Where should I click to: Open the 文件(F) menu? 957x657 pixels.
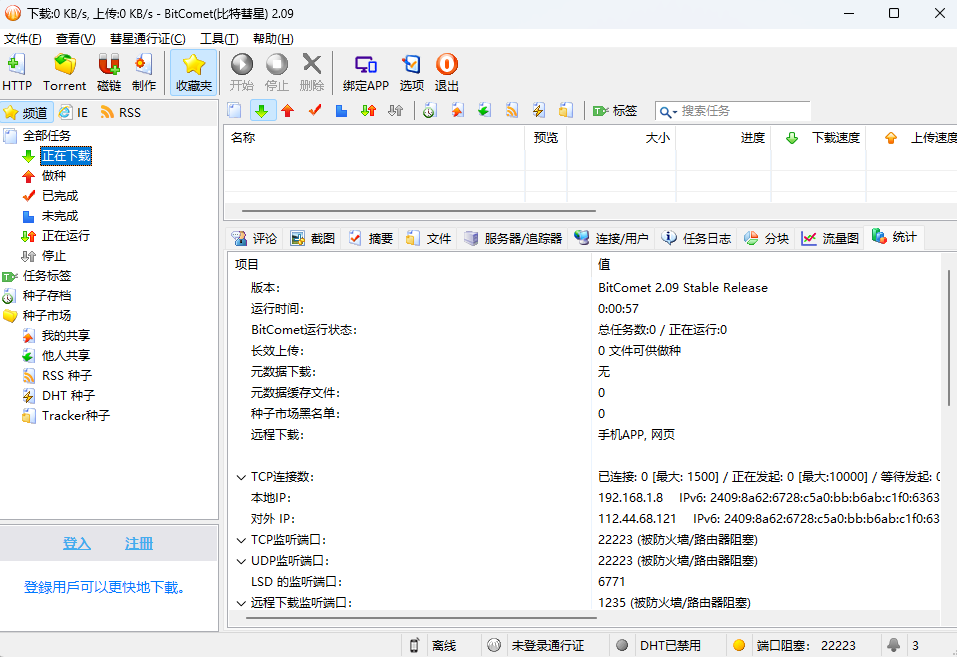tap(23, 38)
